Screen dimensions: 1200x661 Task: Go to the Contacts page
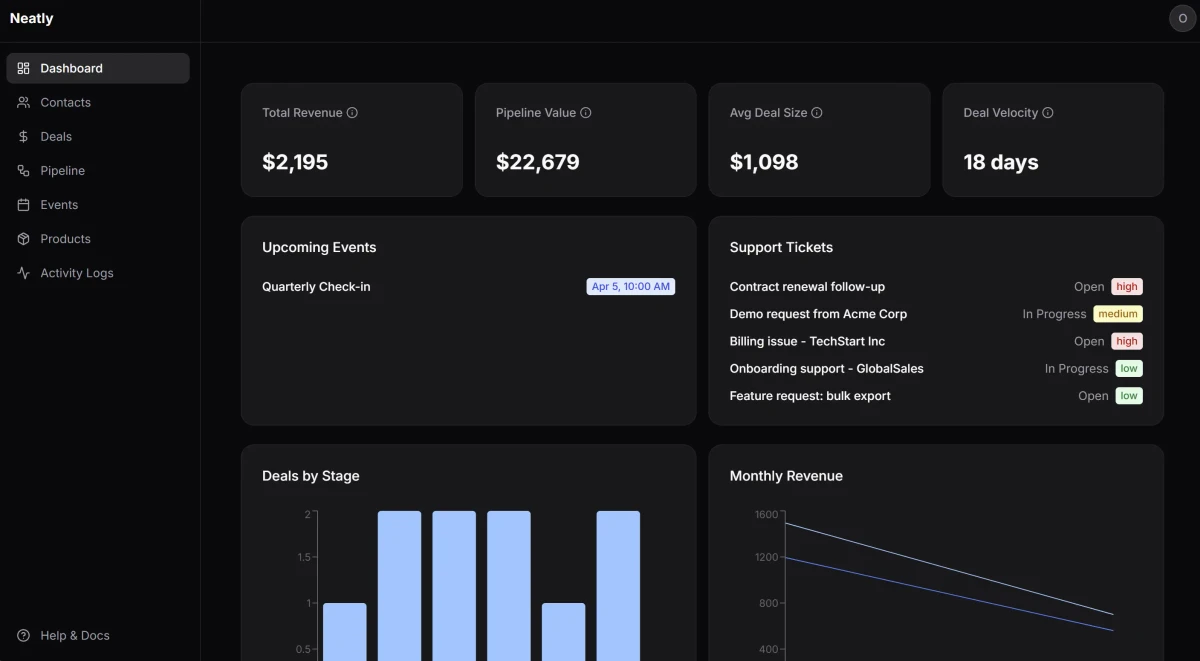click(98, 102)
